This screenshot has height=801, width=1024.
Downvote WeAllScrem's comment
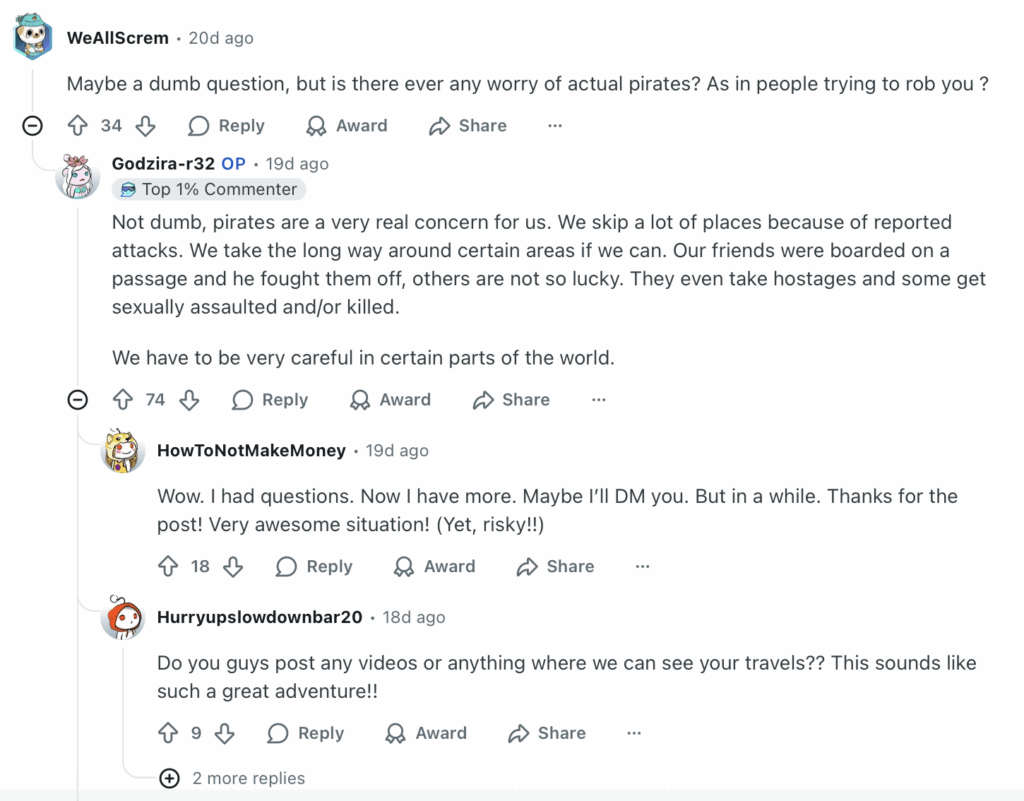pos(145,126)
